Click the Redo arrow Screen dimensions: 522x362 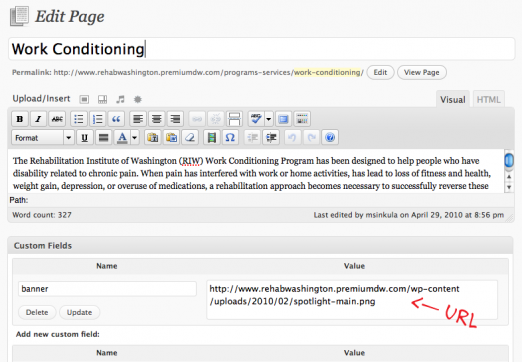(311, 138)
